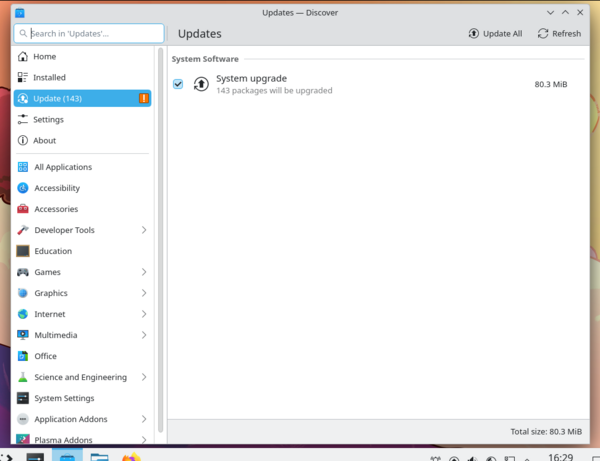This screenshot has width=600, height=461.
Task: Open Installed apps icon in sidebar
Action: pos(23,77)
